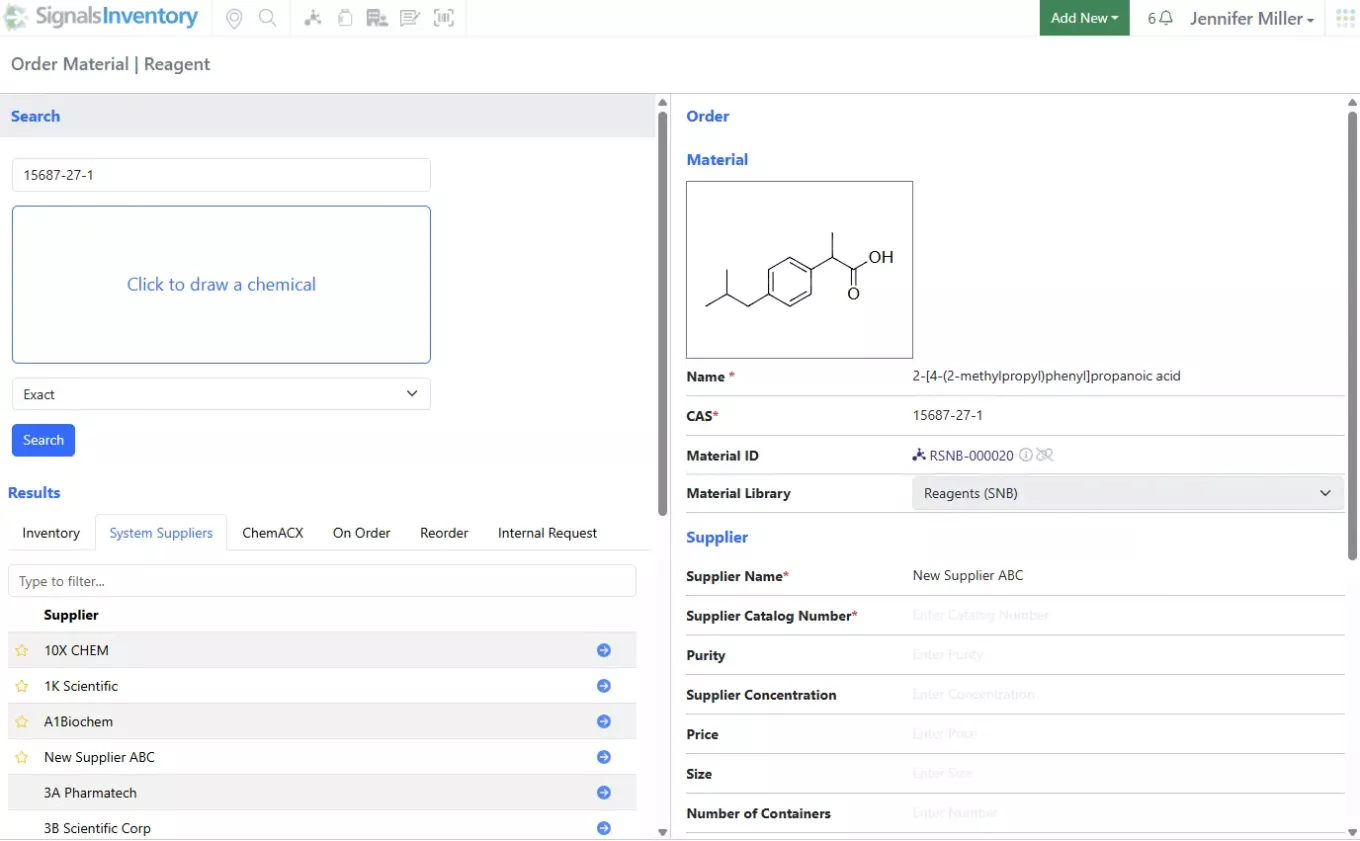Click the info icon next to RSNB-000020

pyautogui.click(x=1025, y=455)
